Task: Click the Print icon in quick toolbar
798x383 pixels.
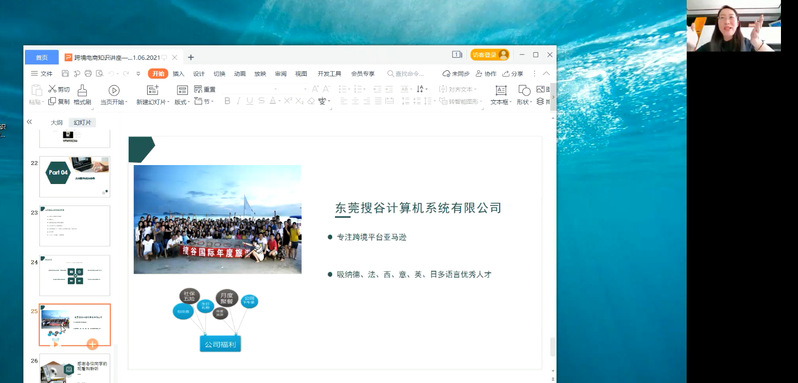Action: pyautogui.click(x=88, y=74)
